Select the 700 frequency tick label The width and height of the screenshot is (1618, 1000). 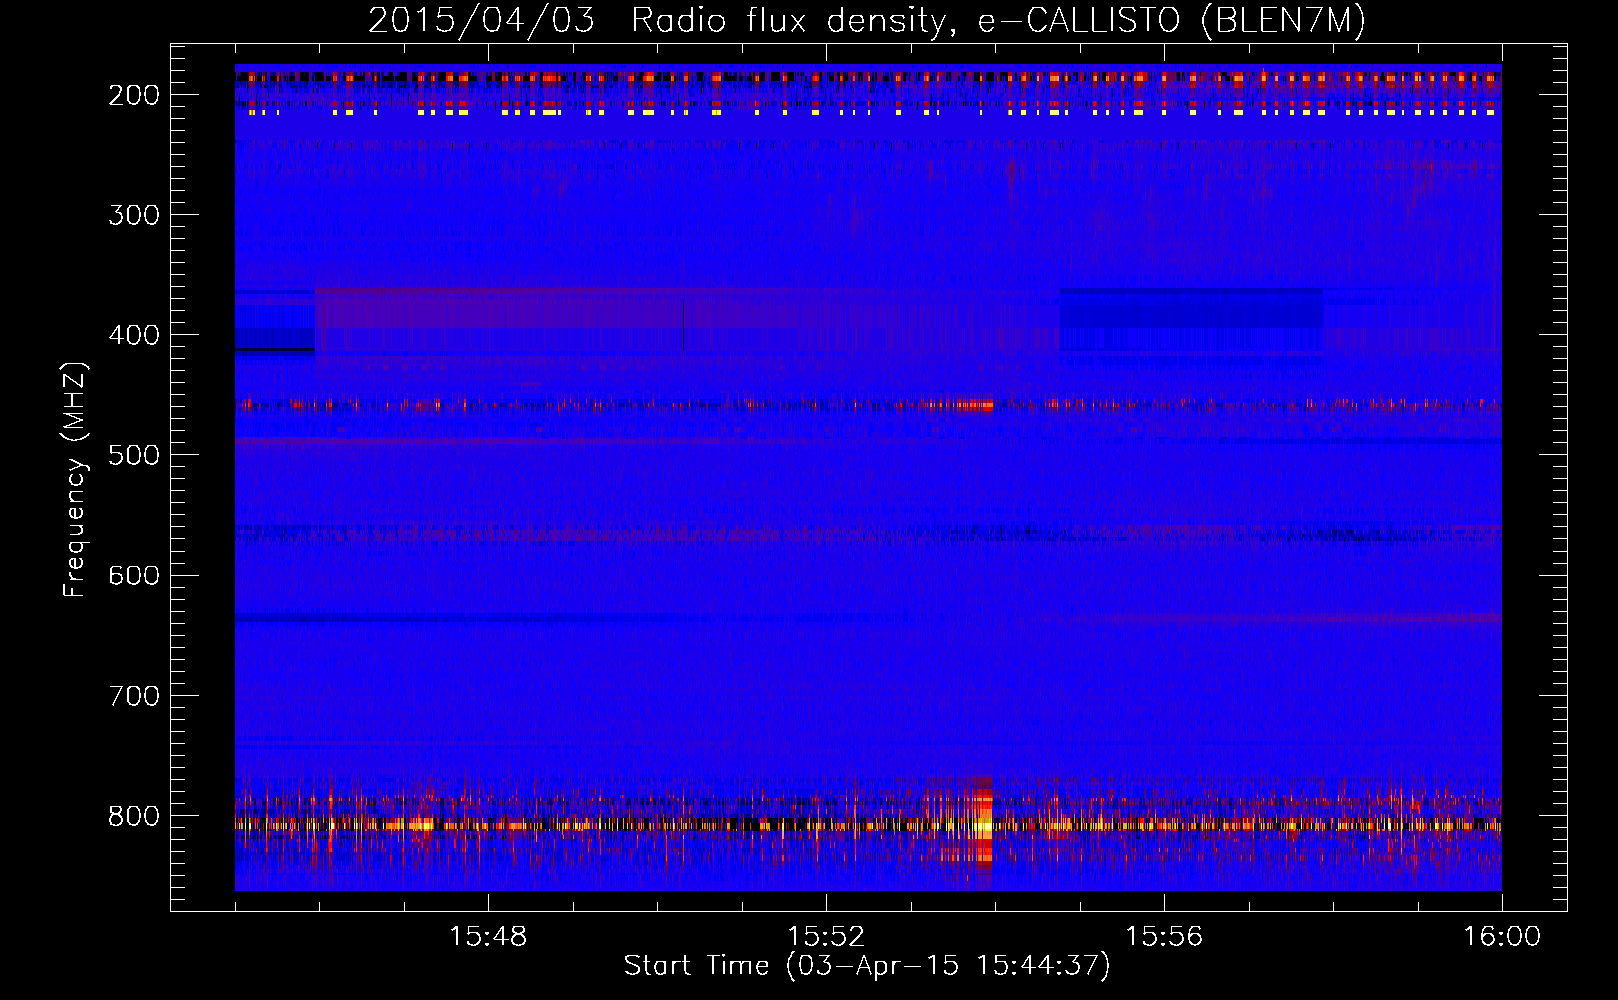click(134, 696)
